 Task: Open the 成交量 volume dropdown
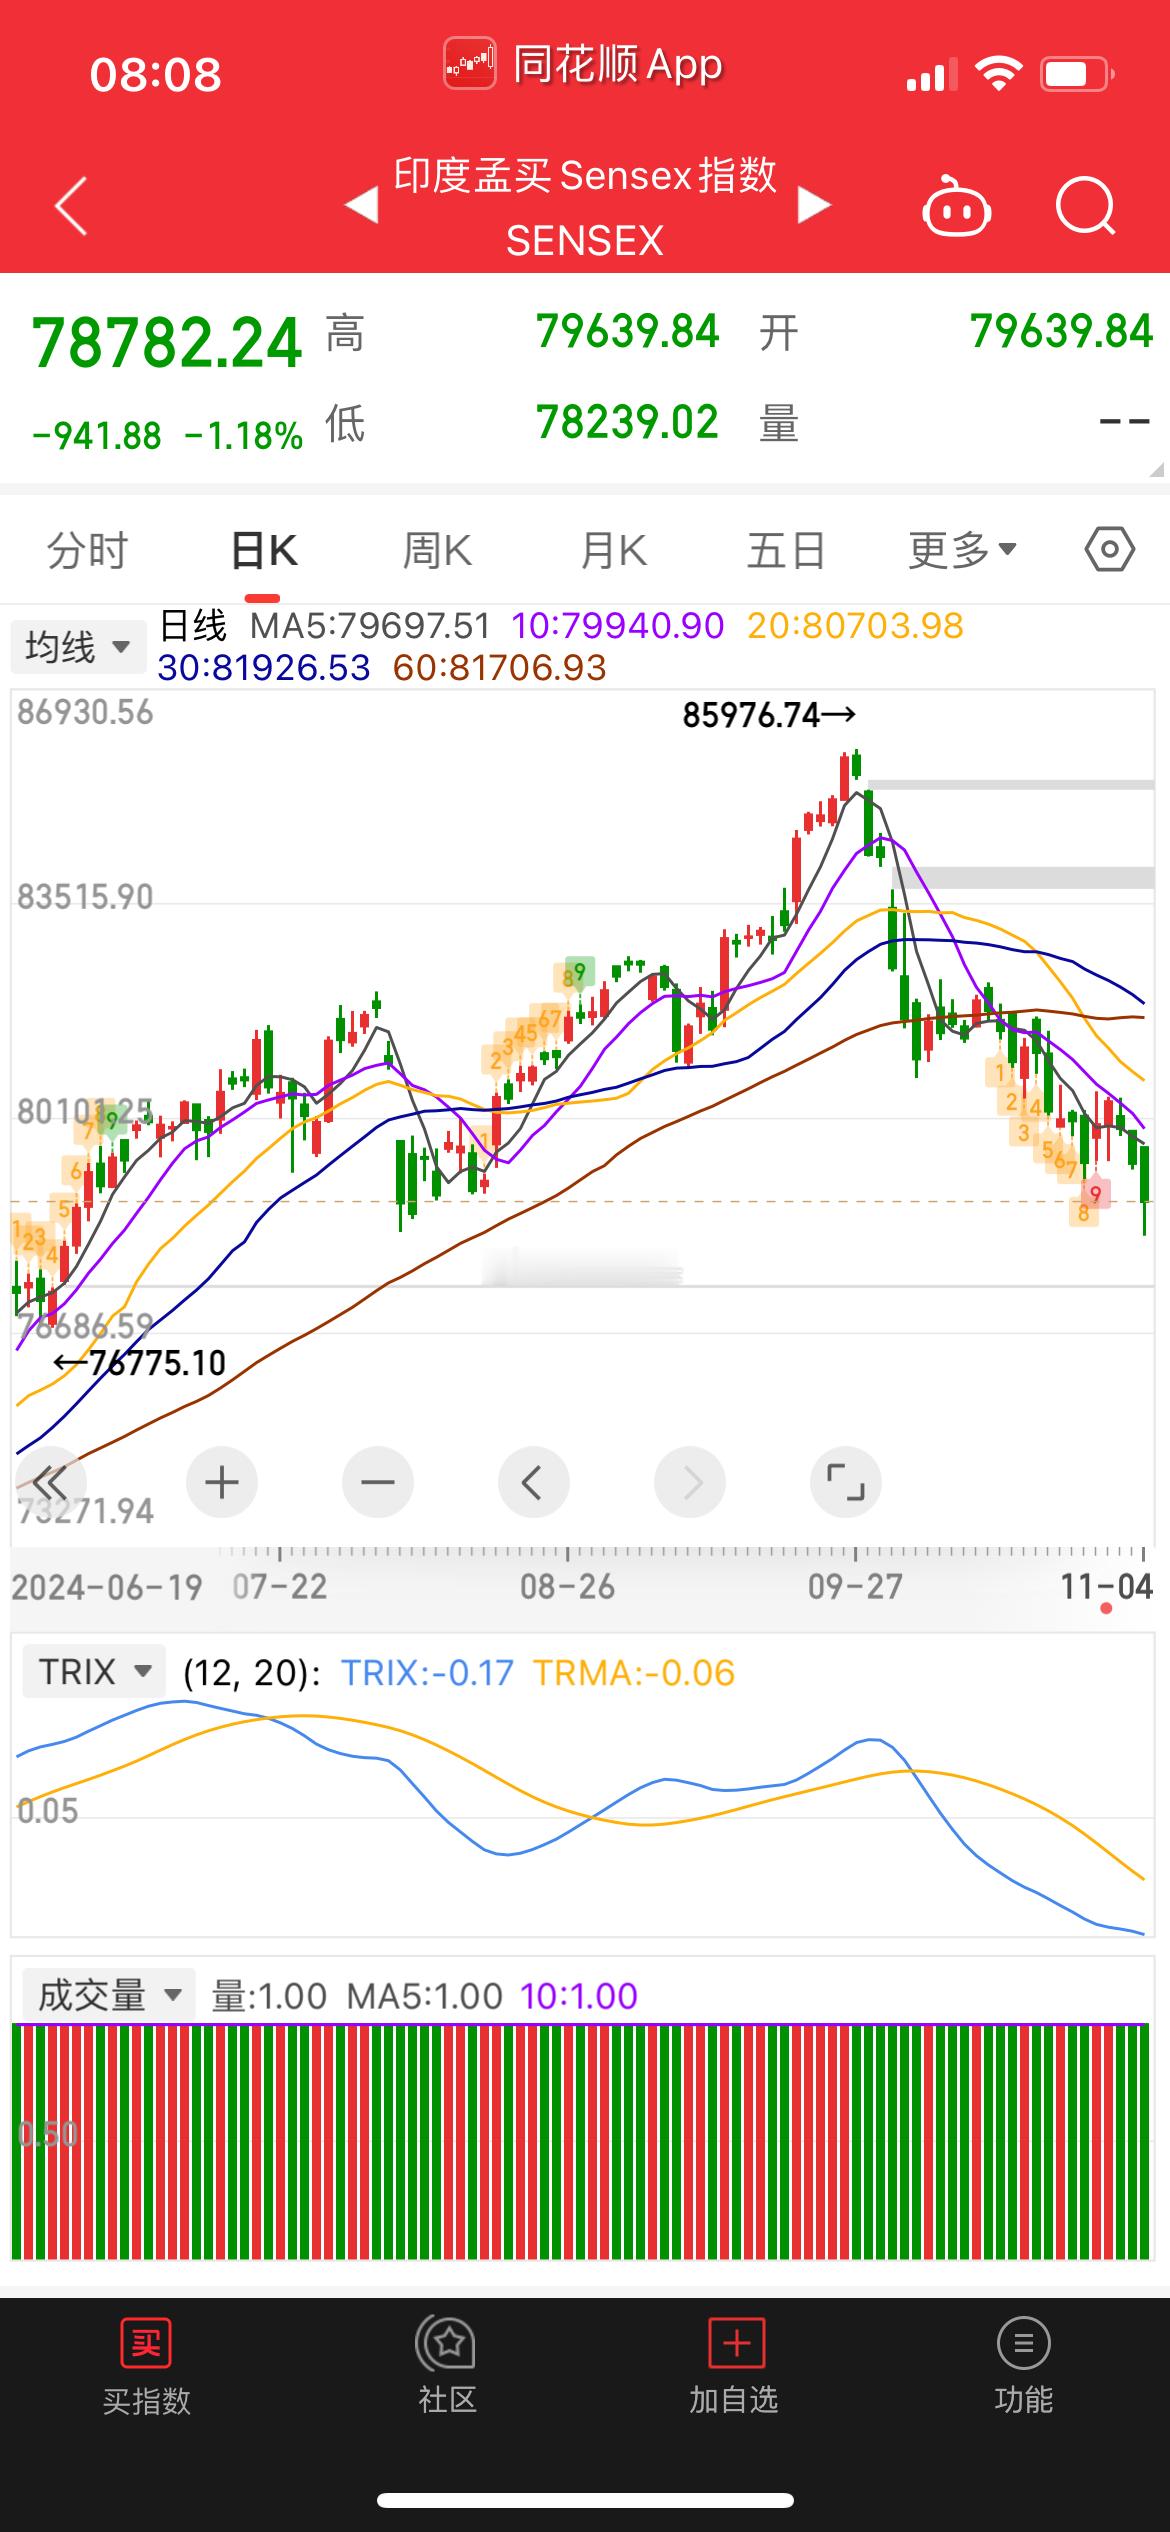coord(109,1995)
